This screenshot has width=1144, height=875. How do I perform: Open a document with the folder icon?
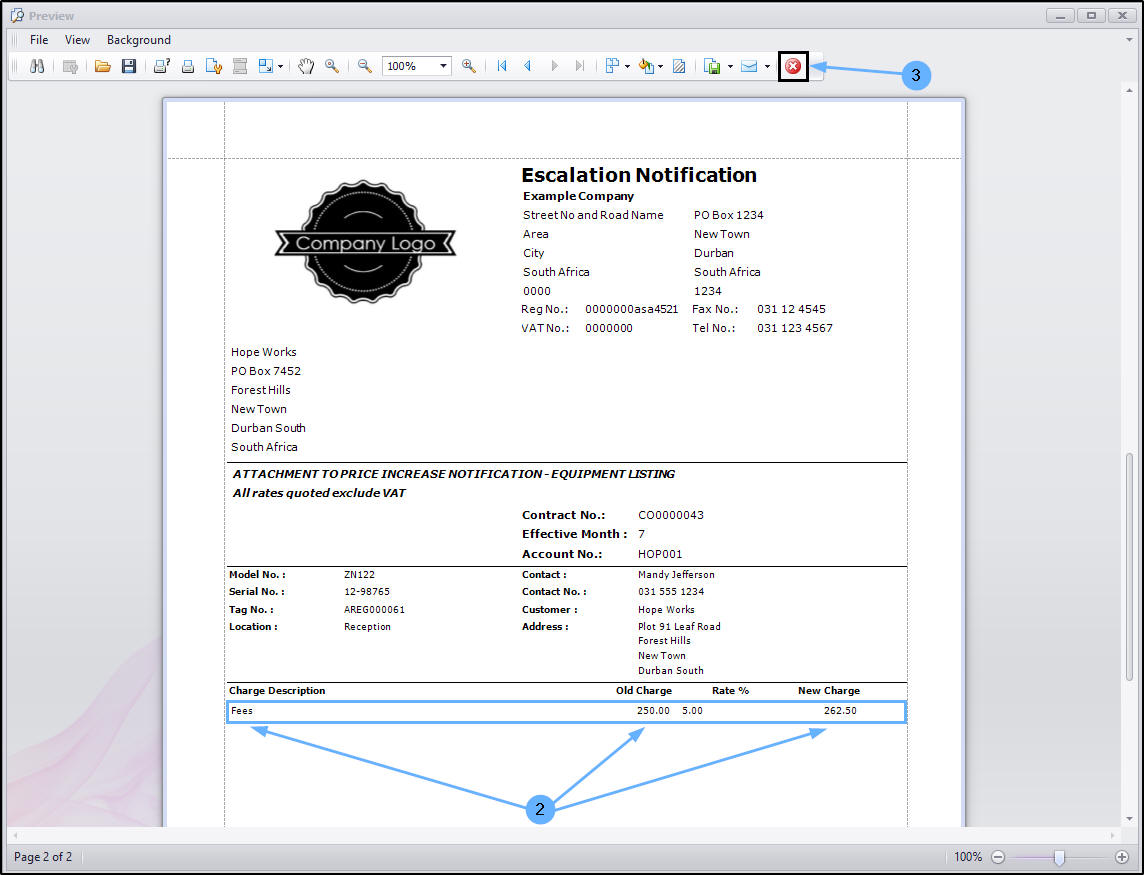tap(102, 66)
